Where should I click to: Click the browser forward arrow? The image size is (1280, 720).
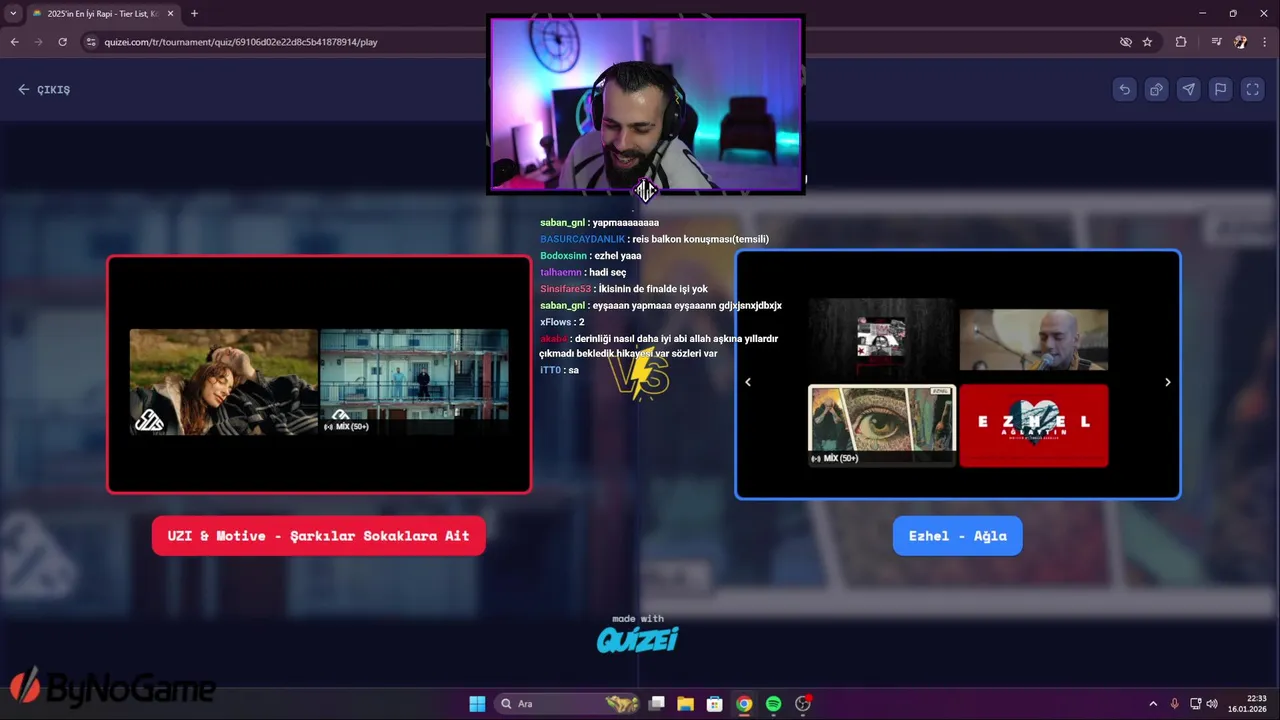(38, 42)
